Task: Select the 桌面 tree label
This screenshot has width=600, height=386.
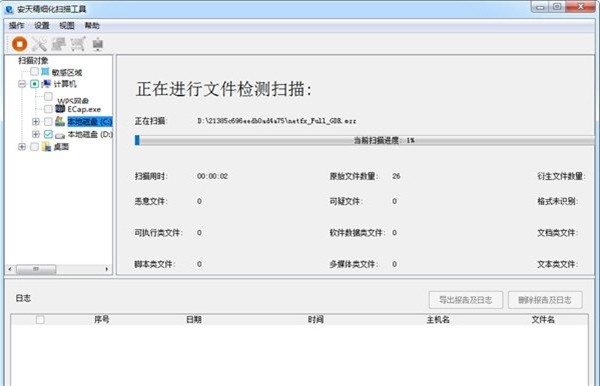Action: point(61,147)
